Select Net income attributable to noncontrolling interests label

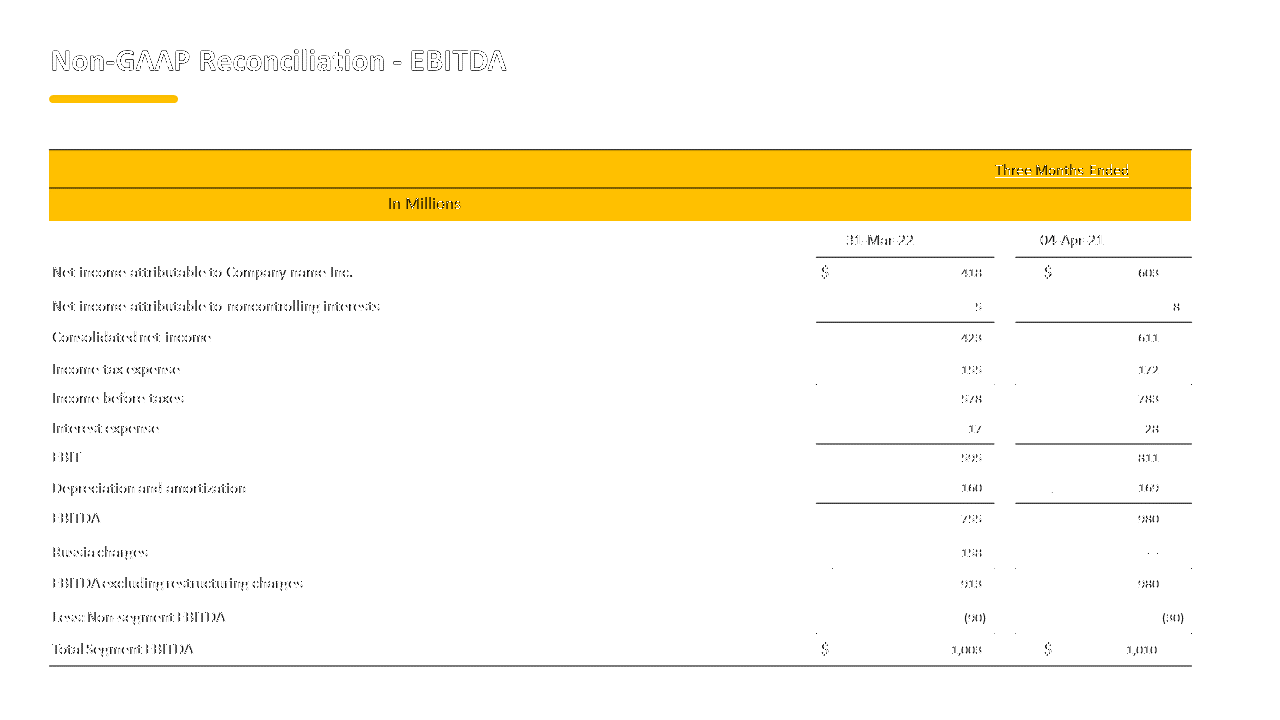(216, 306)
